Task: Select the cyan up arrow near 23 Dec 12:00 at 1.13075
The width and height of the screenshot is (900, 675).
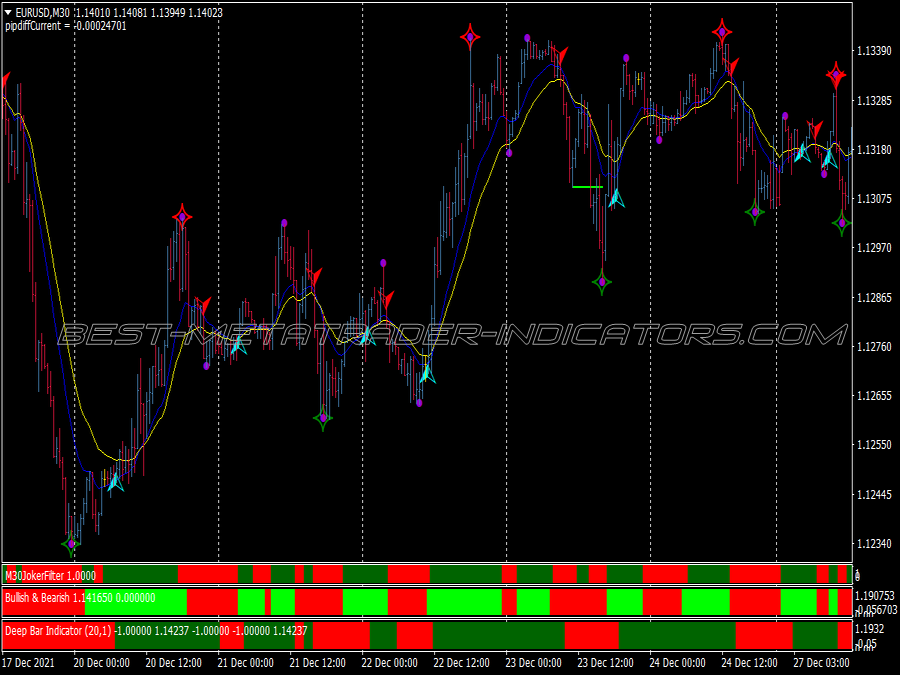Action: [616, 199]
